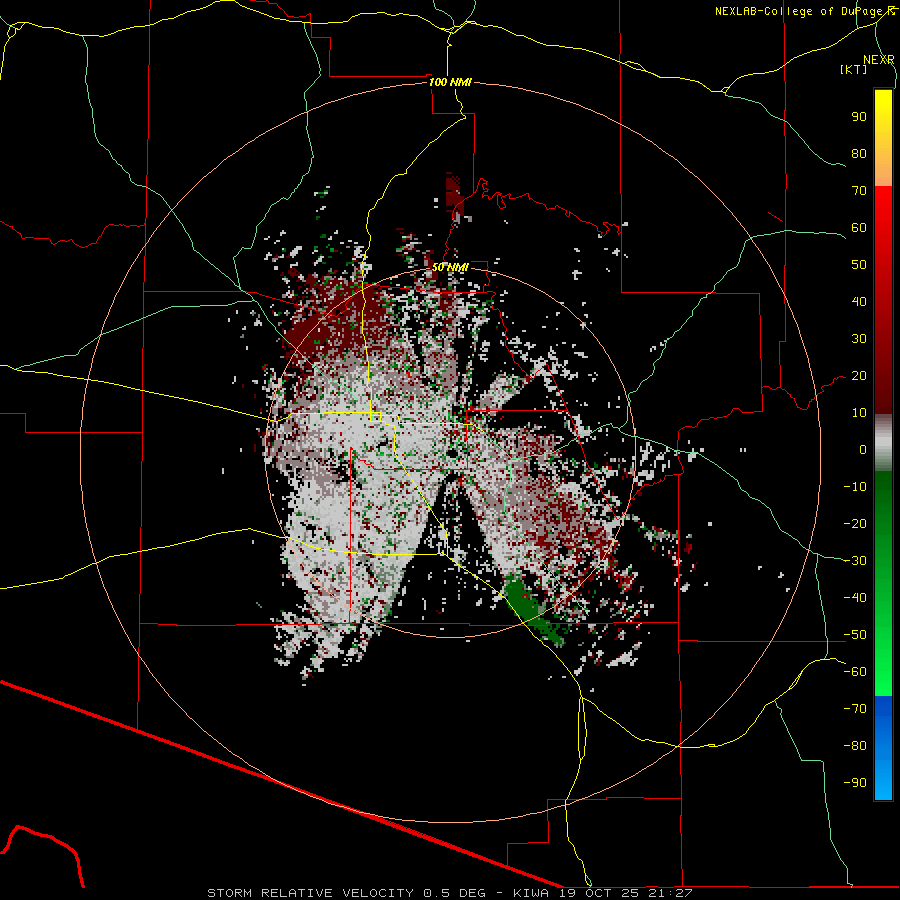Viewport: 900px width, 900px height.
Task: Click the 10 value on the velocity scale
Action: pyautogui.click(x=859, y=413)
